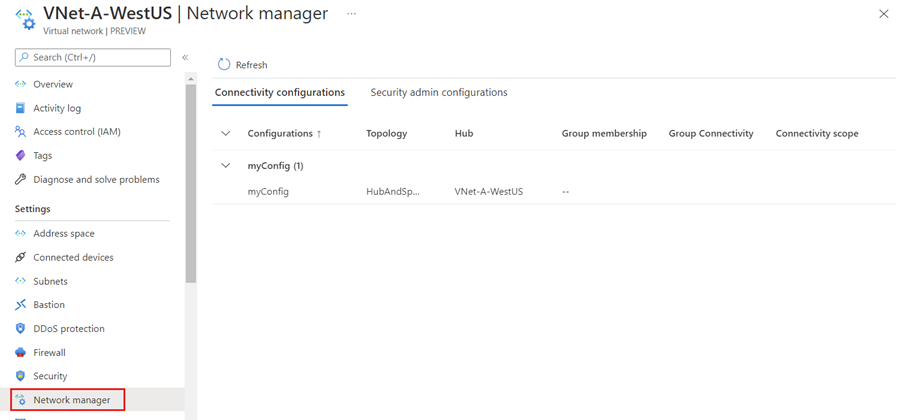Viewport: 901px width, 420px height.
Task: Click the Hub column header
Action: (464, 133)
